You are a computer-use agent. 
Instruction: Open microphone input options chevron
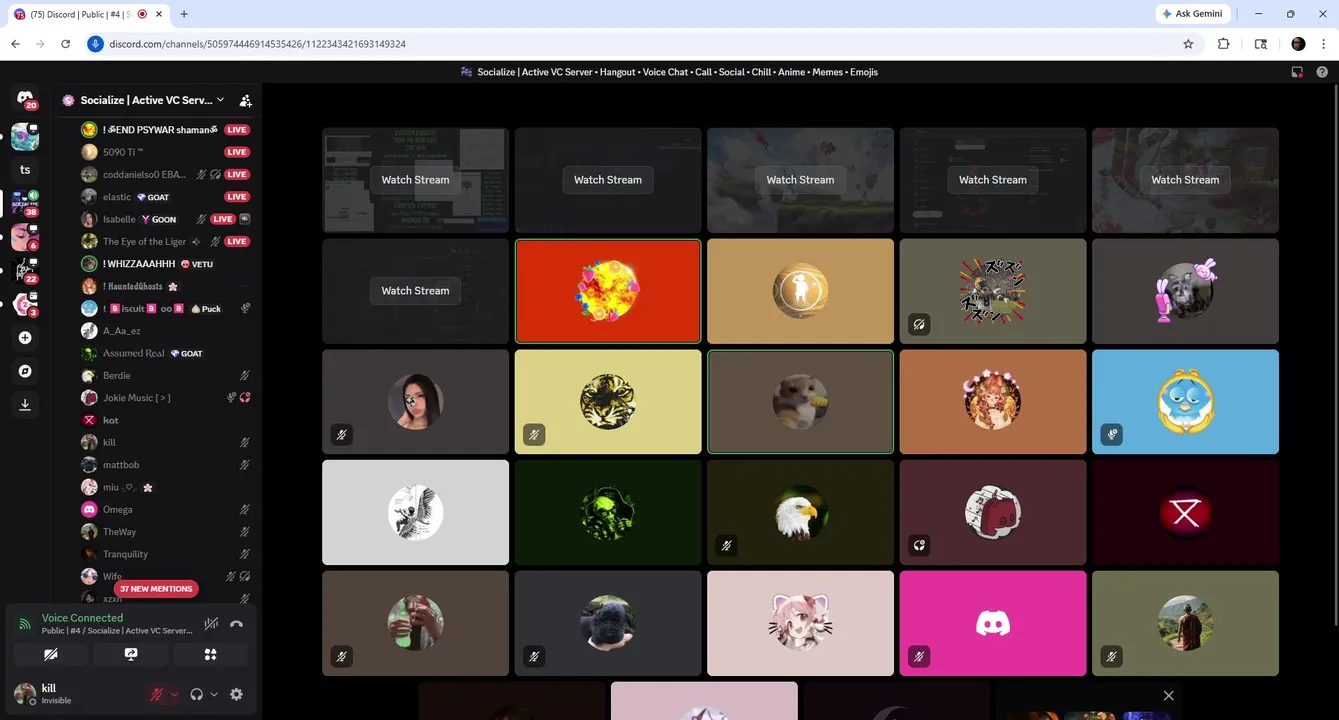[174, 694]
